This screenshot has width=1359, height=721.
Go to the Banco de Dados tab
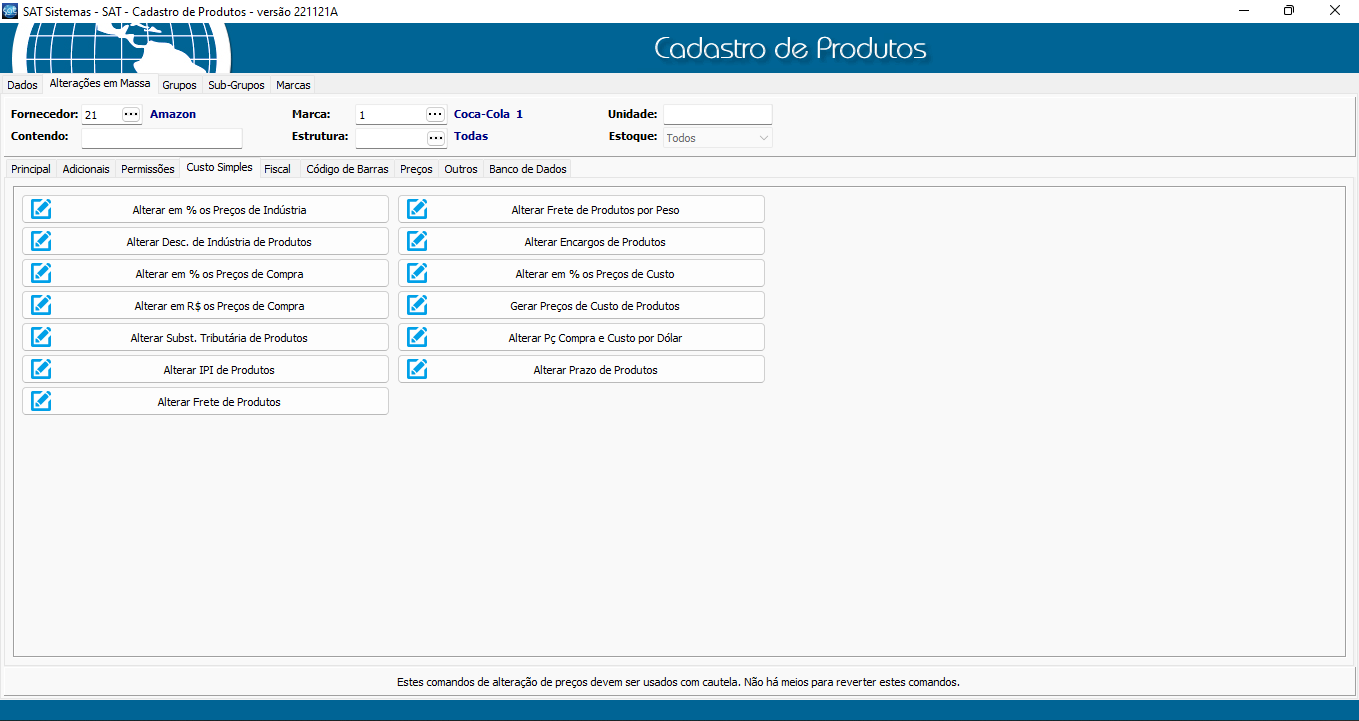click(x=527, y=169)
